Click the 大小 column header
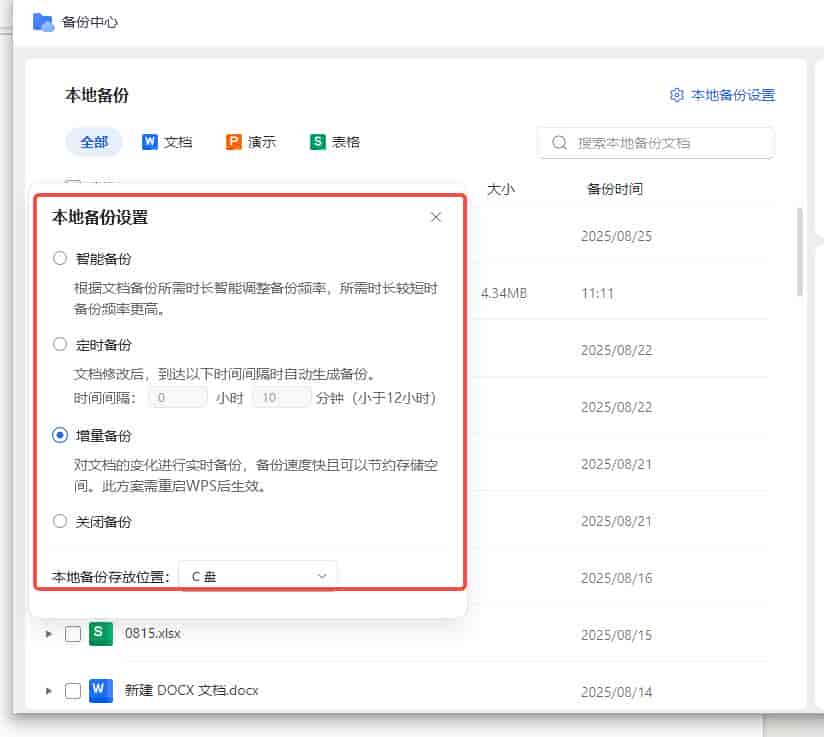Screen dimensions: 824x737 click(501, 189)
